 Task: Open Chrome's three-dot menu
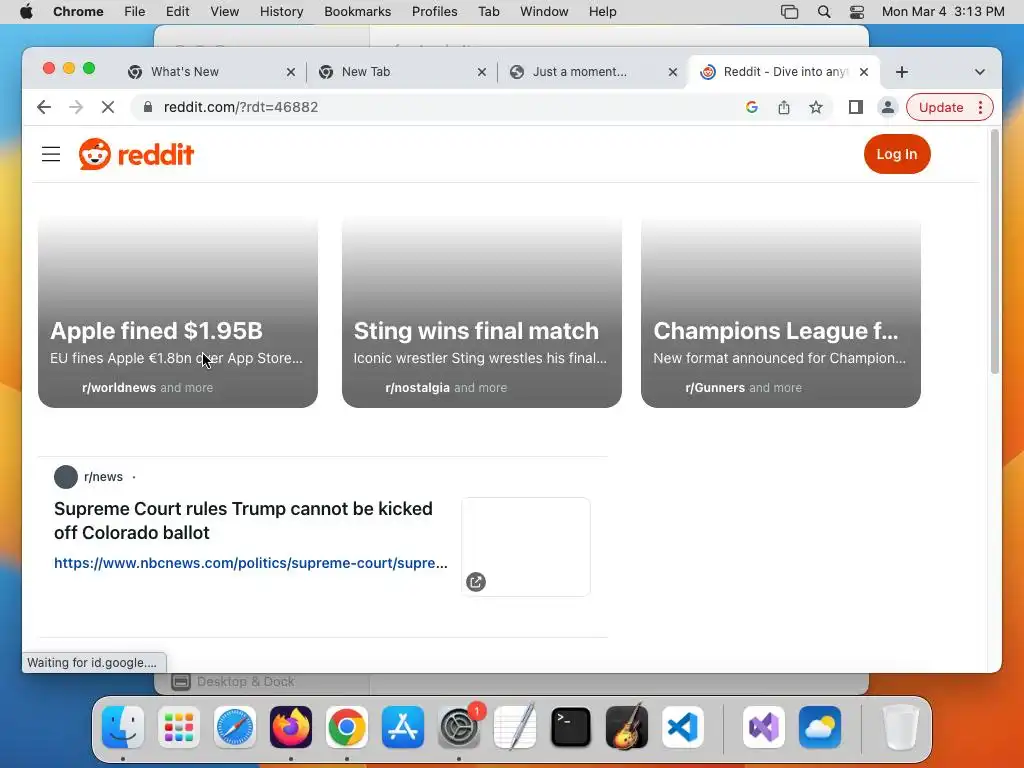(980, 107)
